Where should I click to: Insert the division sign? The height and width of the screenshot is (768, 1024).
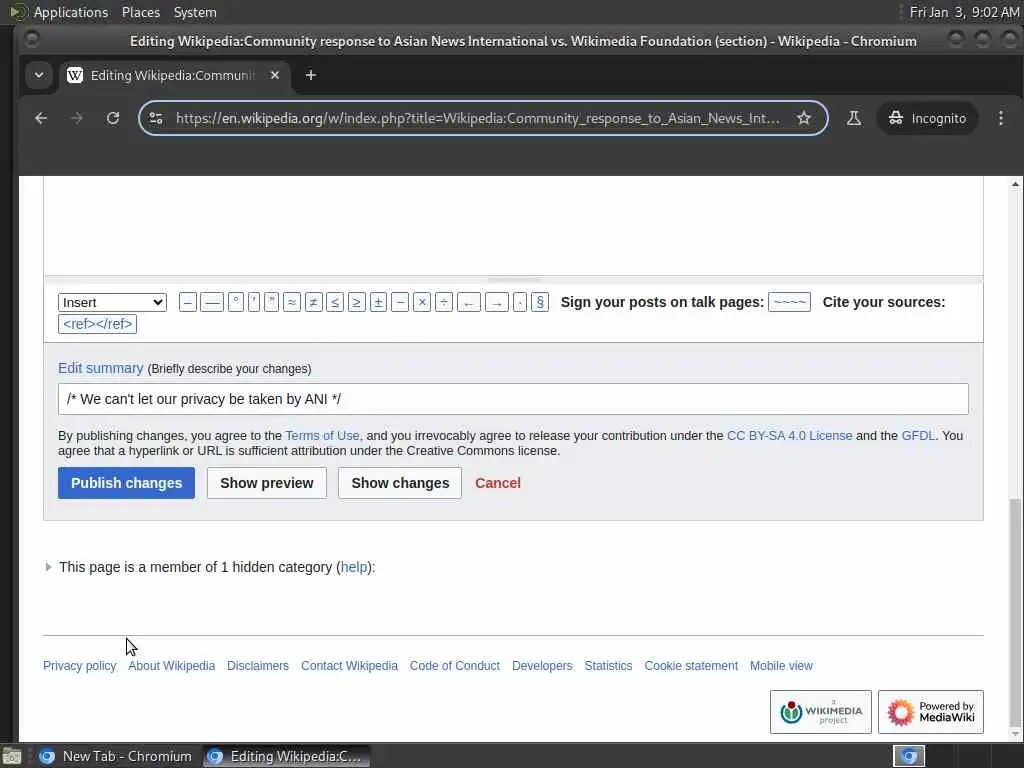pos(443,302)
